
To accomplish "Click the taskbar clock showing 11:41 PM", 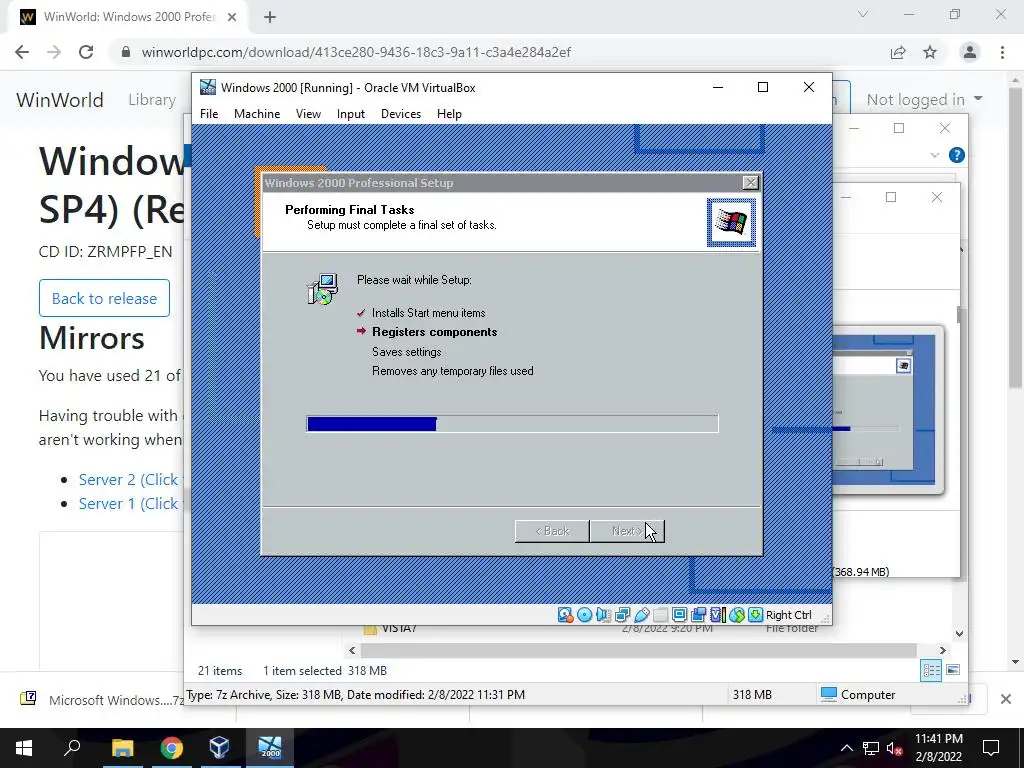I will pyautogui.click(x=938, y=748).
